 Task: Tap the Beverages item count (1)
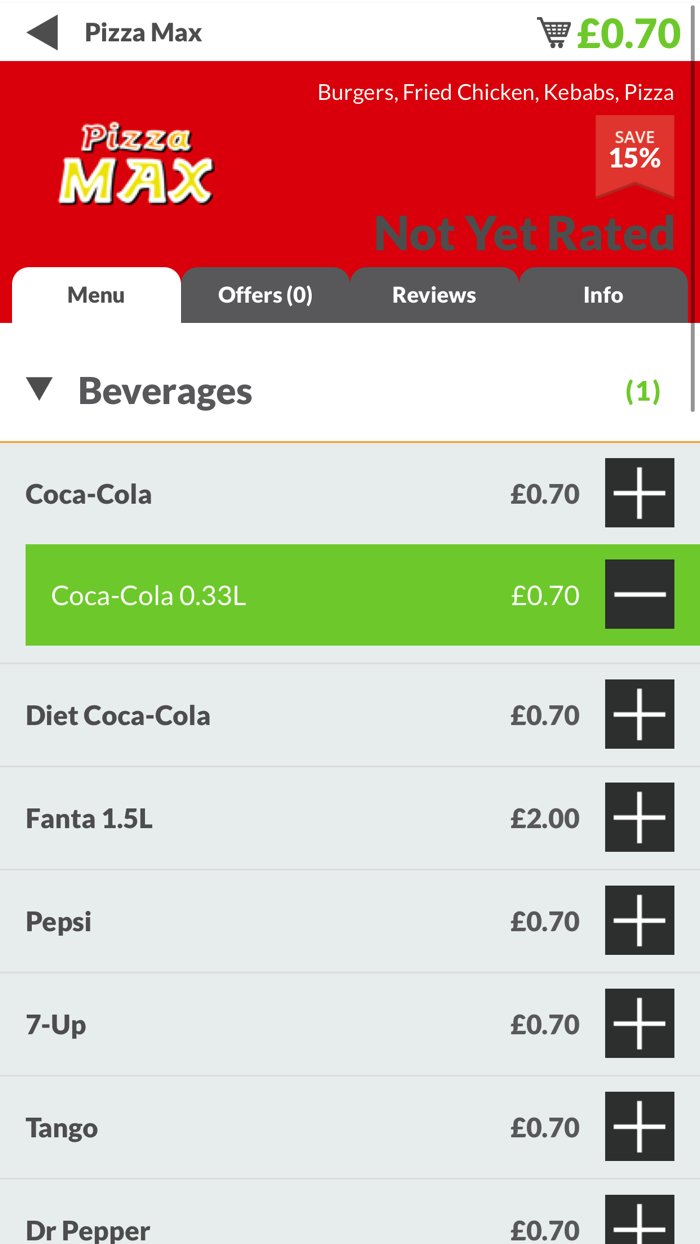(643, 391)
